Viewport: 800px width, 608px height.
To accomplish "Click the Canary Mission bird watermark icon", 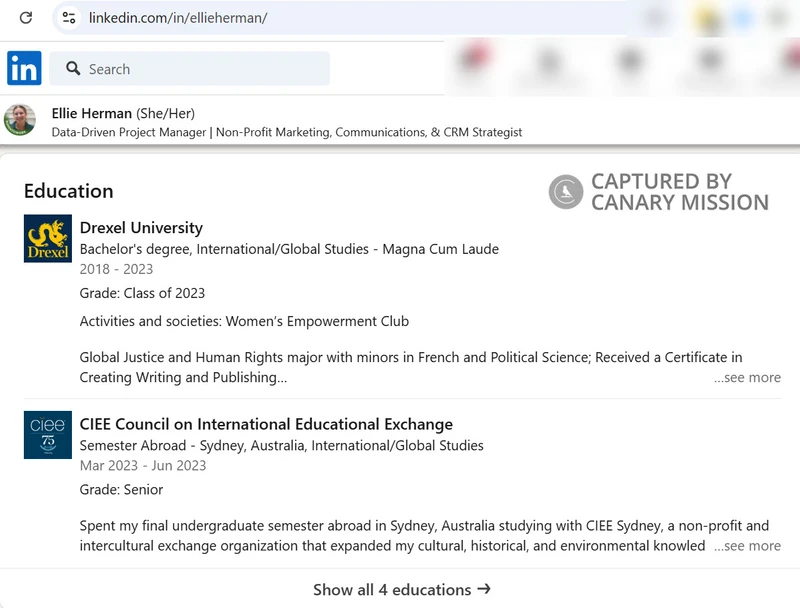I will pyautogui.click(x=566, y=192).
